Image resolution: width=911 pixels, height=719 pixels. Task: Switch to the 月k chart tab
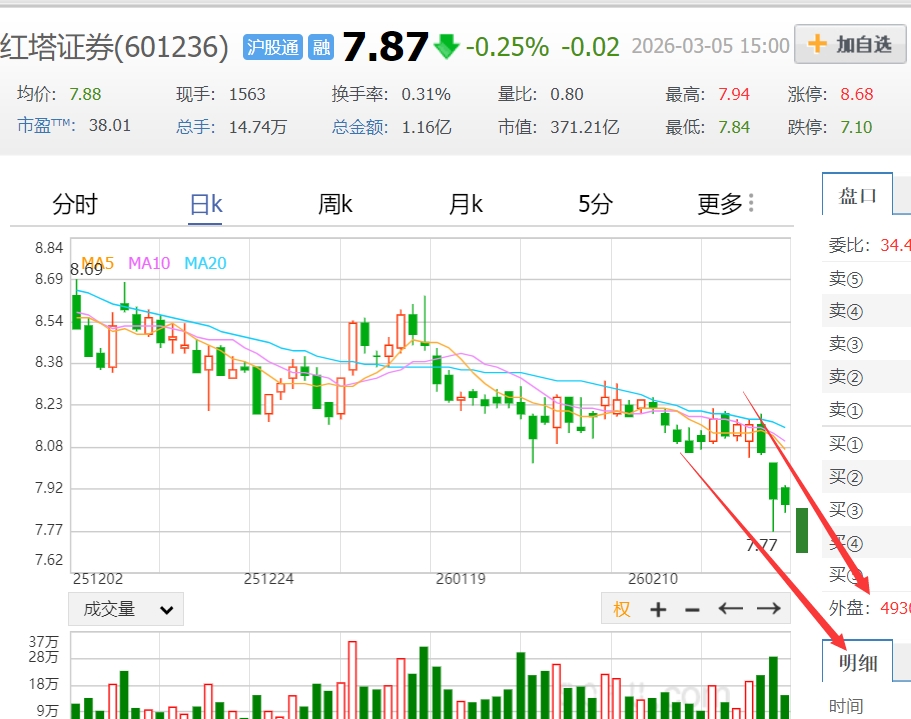click(466, 204)
